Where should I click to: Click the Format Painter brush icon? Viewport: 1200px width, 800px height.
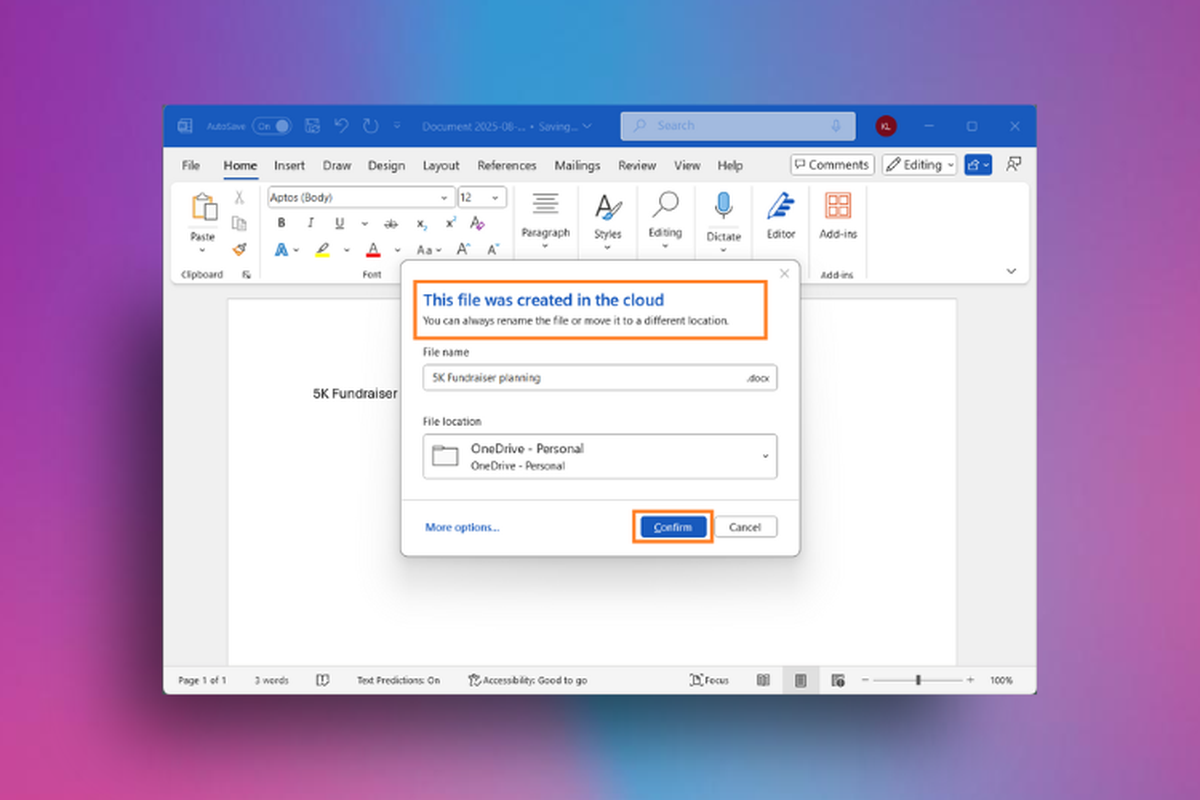pyautogui.click(x=239, y=249)
